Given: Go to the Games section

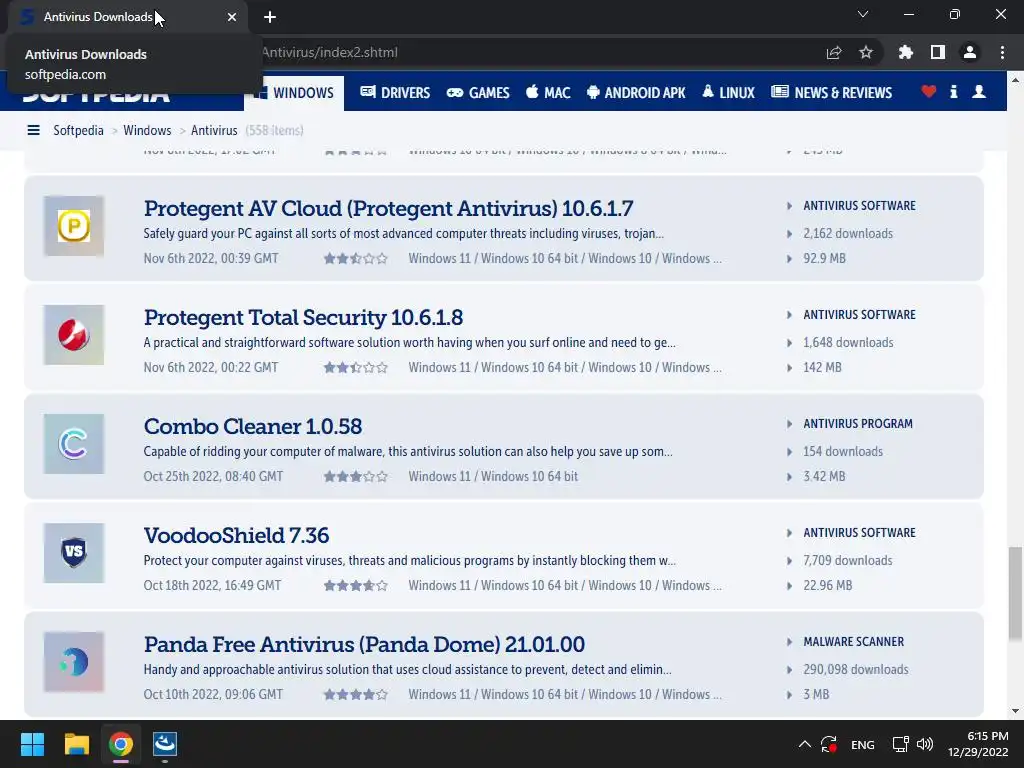Looking at the screenshot, I should tap(478, 93).
